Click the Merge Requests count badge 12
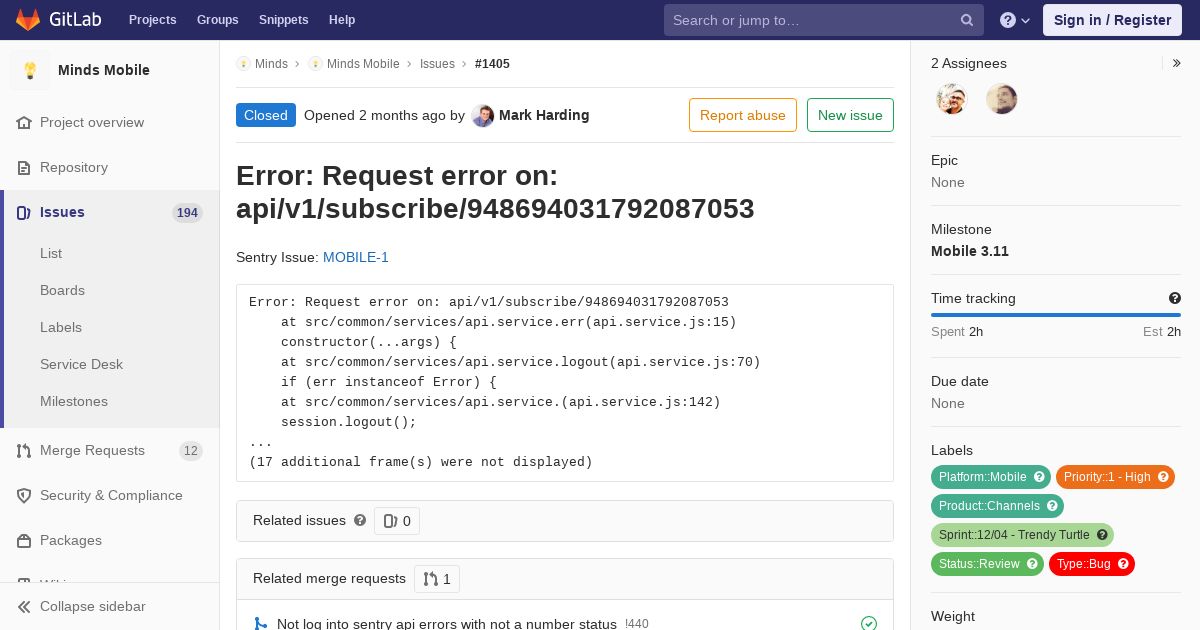The width and height of the screenshot is (1200, 630). pyautogui.click(x=191, y=450)
